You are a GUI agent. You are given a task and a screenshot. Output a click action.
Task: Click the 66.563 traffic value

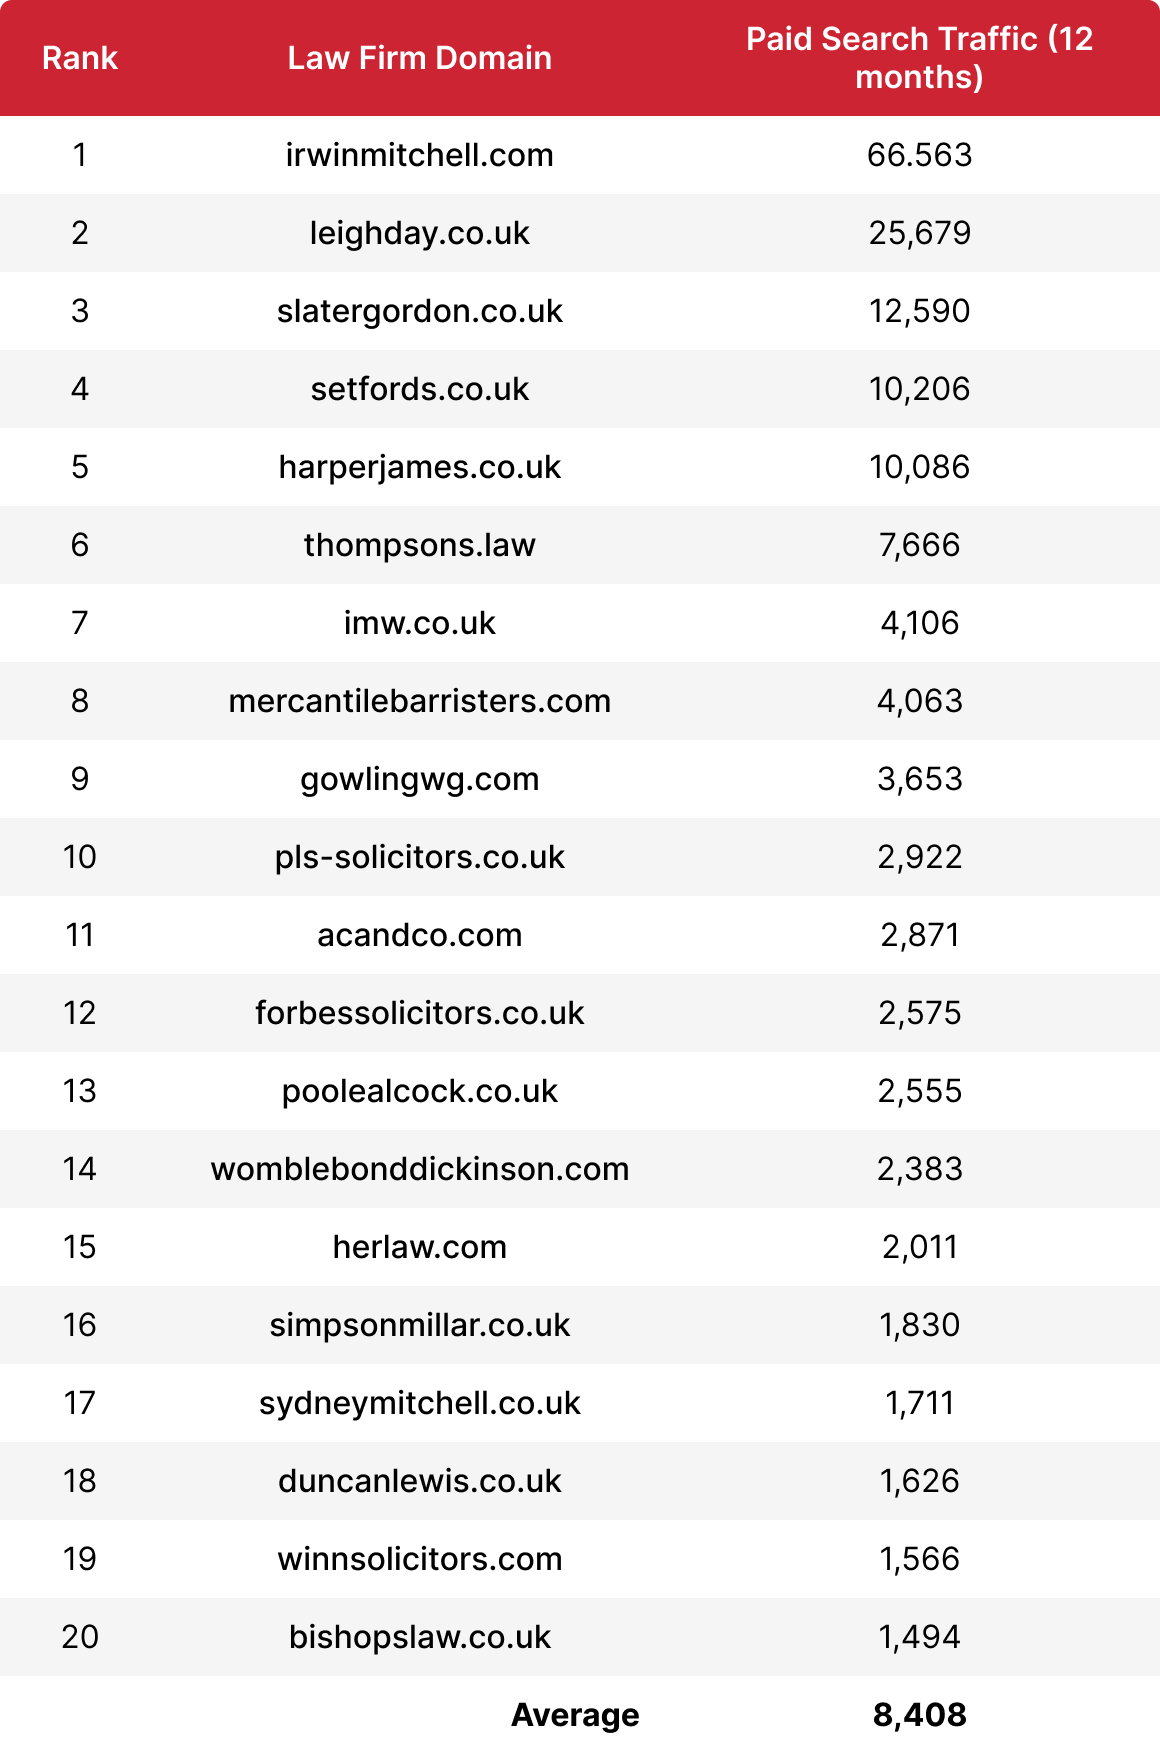coord(920,155)
